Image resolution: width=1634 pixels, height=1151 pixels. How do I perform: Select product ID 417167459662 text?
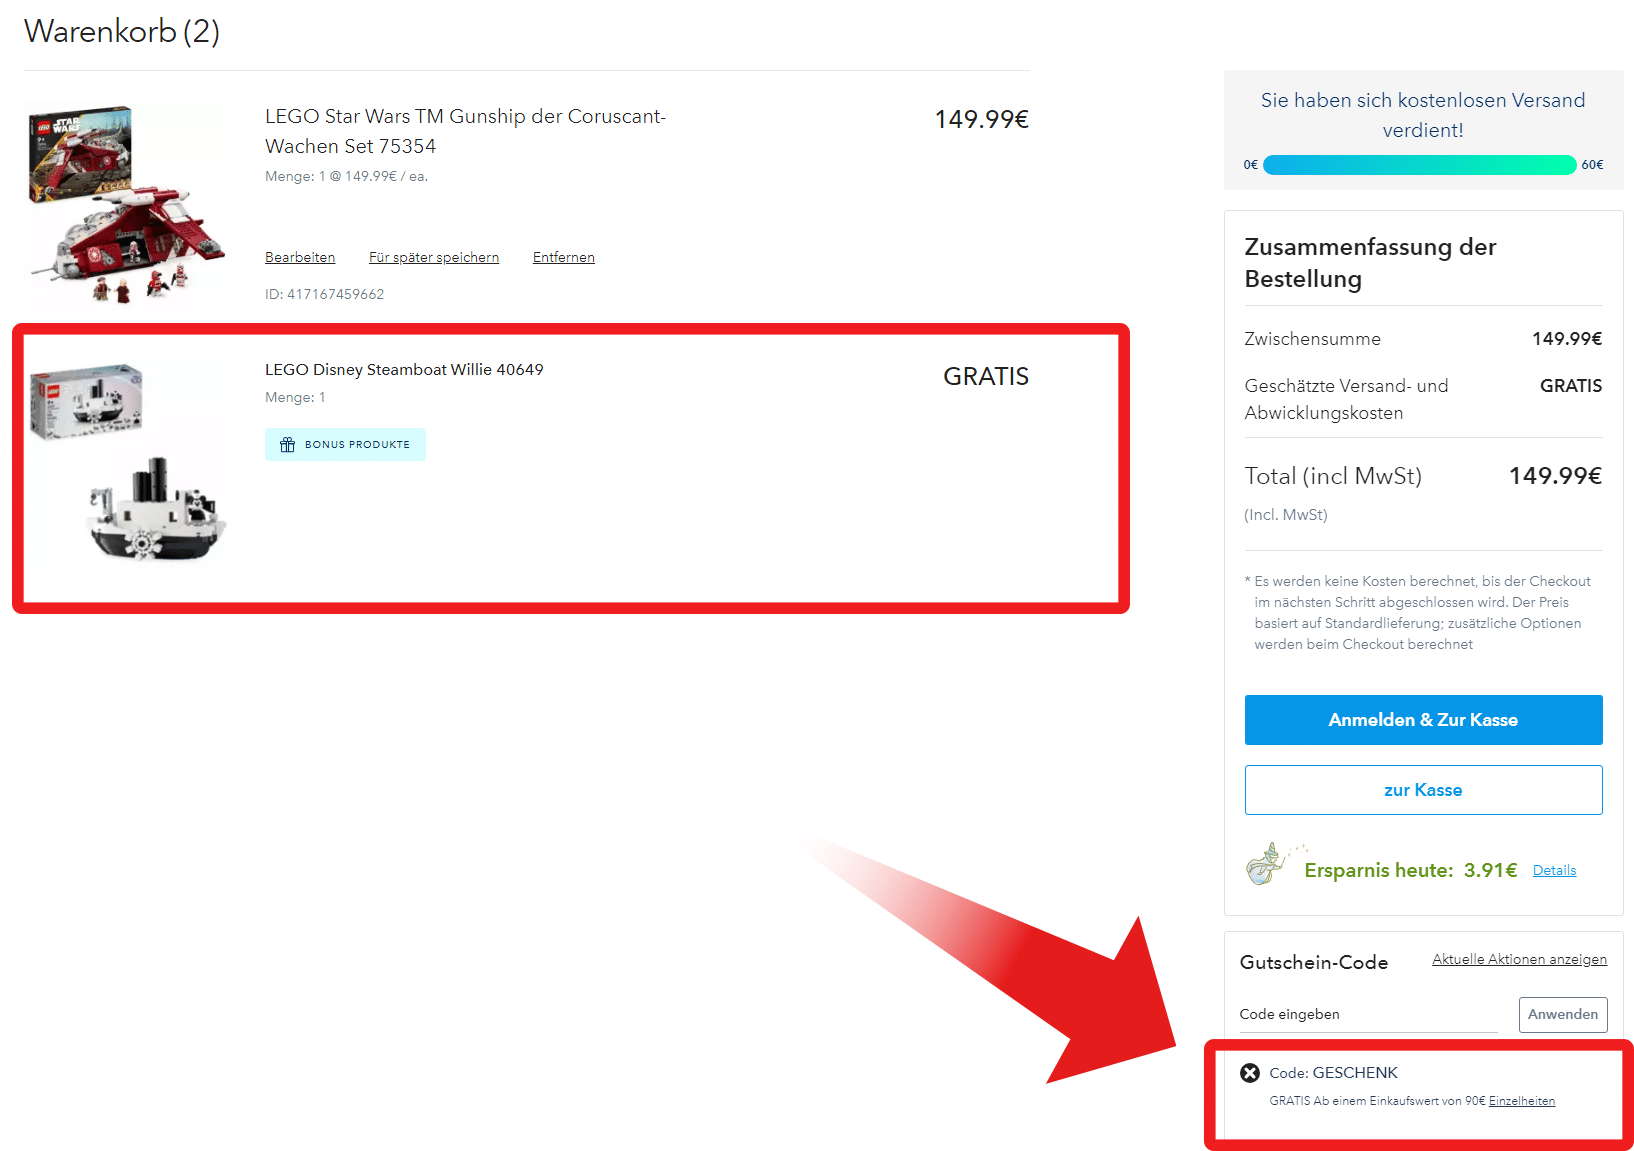pos(324,294)
